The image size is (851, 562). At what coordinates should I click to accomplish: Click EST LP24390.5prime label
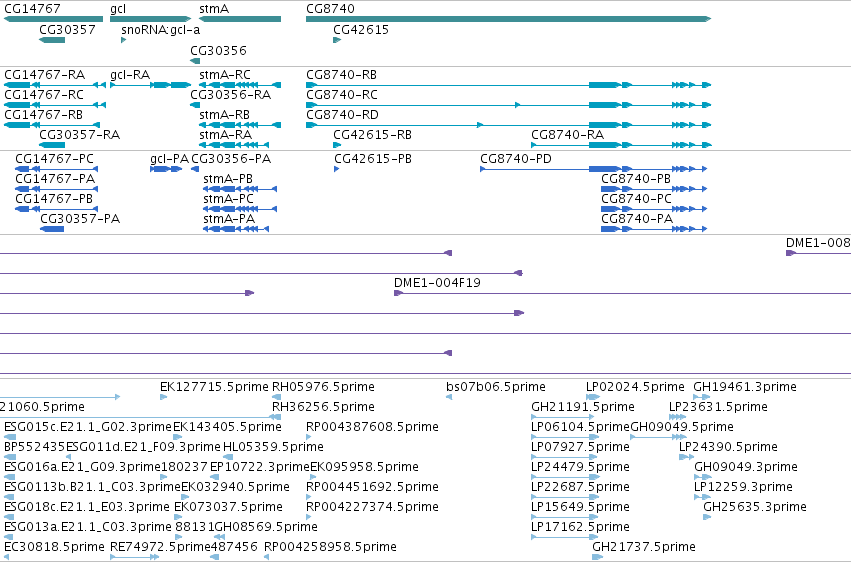point(728,447)
